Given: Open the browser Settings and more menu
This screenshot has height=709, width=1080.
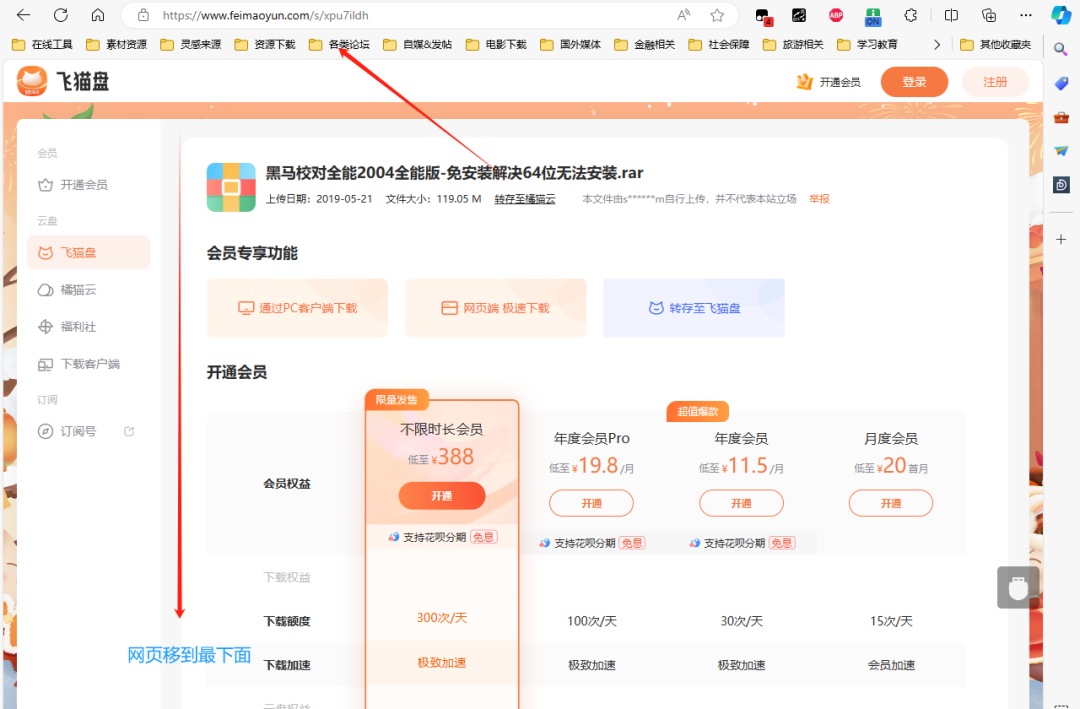Looking at the screenshot, I should coord(1026,15).
